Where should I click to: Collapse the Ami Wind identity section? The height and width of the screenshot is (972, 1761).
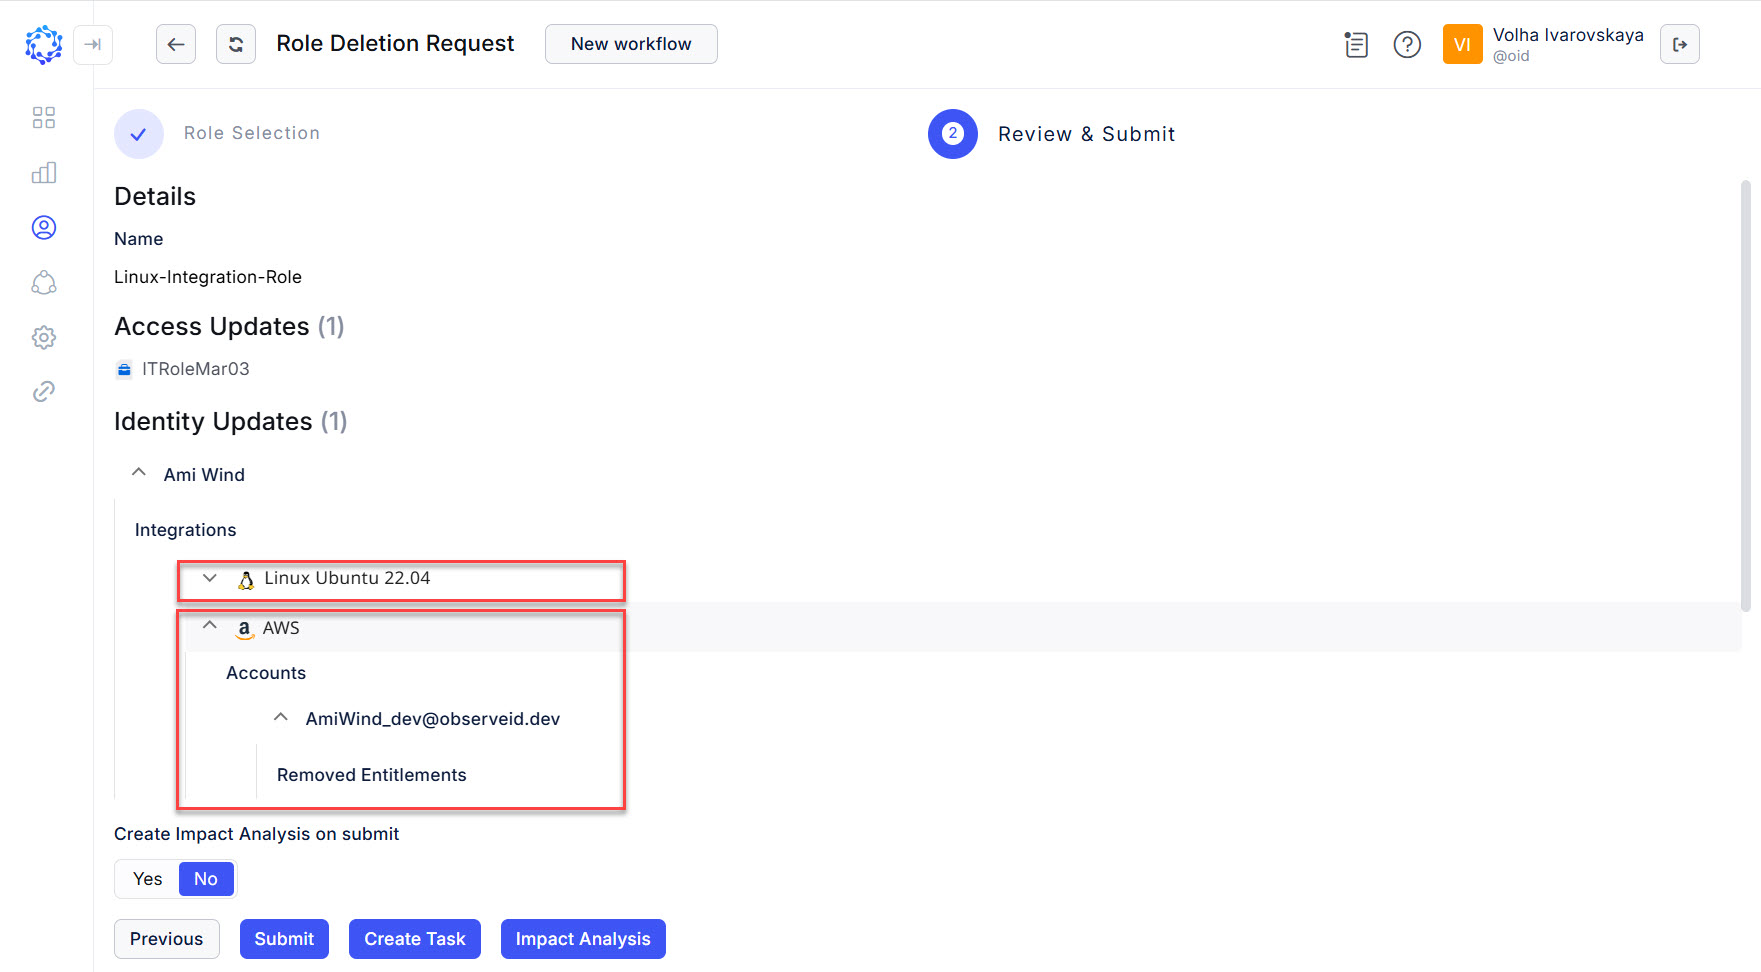pos(139,471)
